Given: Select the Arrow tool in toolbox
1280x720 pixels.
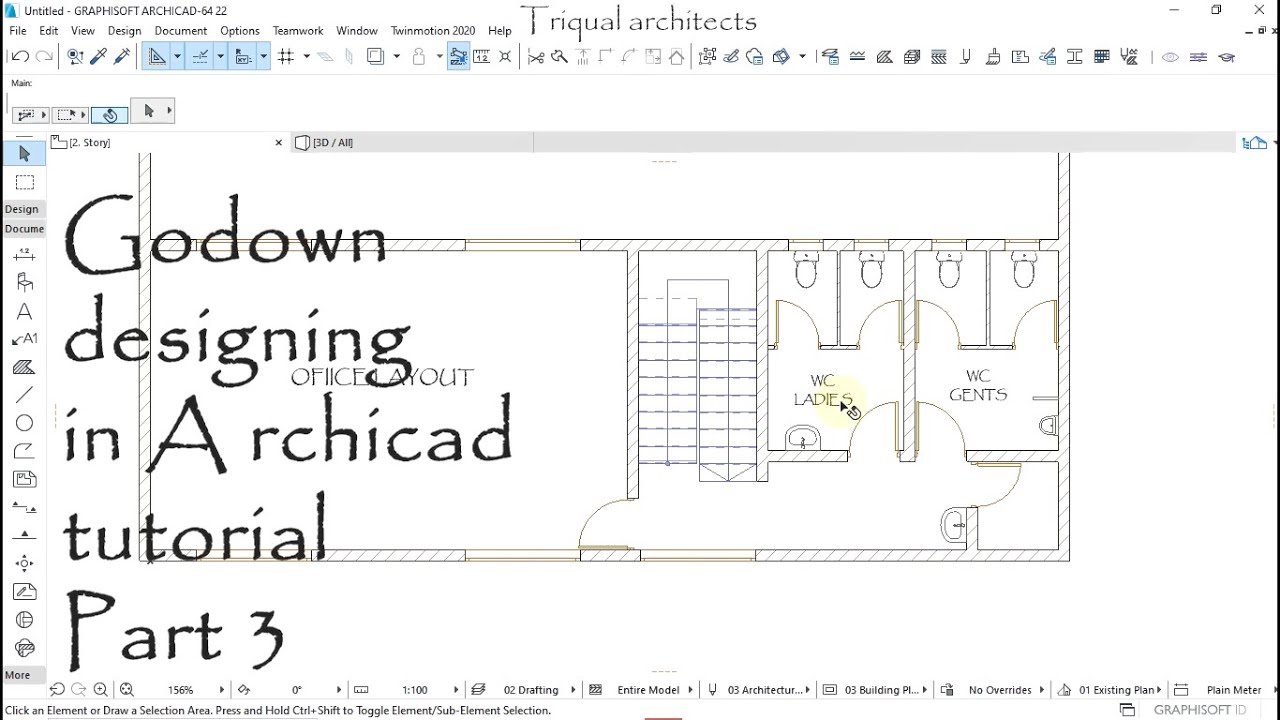Looking at the screenshot, I should pos(25,153).
